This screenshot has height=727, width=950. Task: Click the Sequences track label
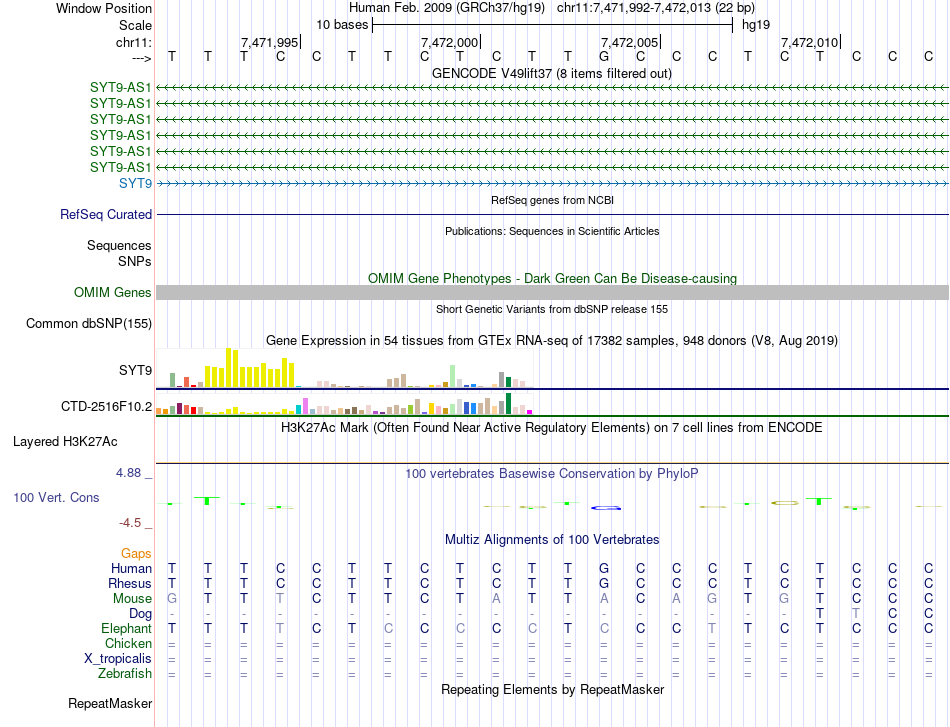[119, 245]
